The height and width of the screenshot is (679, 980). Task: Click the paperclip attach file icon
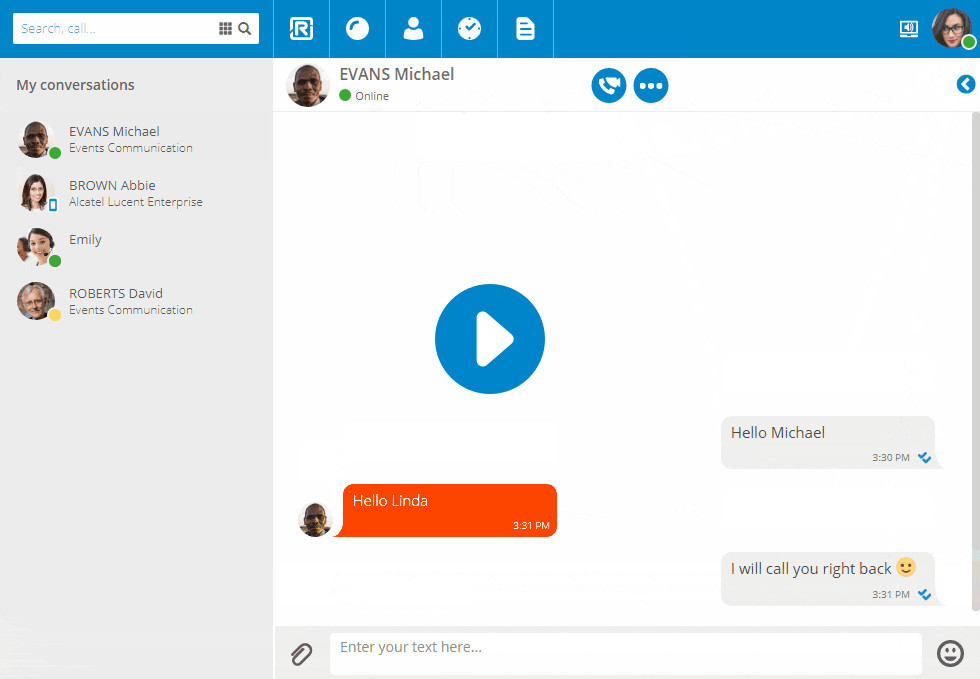coord(301,654)
